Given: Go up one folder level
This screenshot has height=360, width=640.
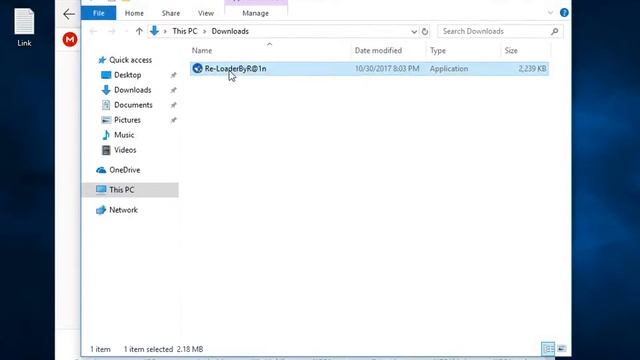Looking at the screenshot, I should click(139, 31).
